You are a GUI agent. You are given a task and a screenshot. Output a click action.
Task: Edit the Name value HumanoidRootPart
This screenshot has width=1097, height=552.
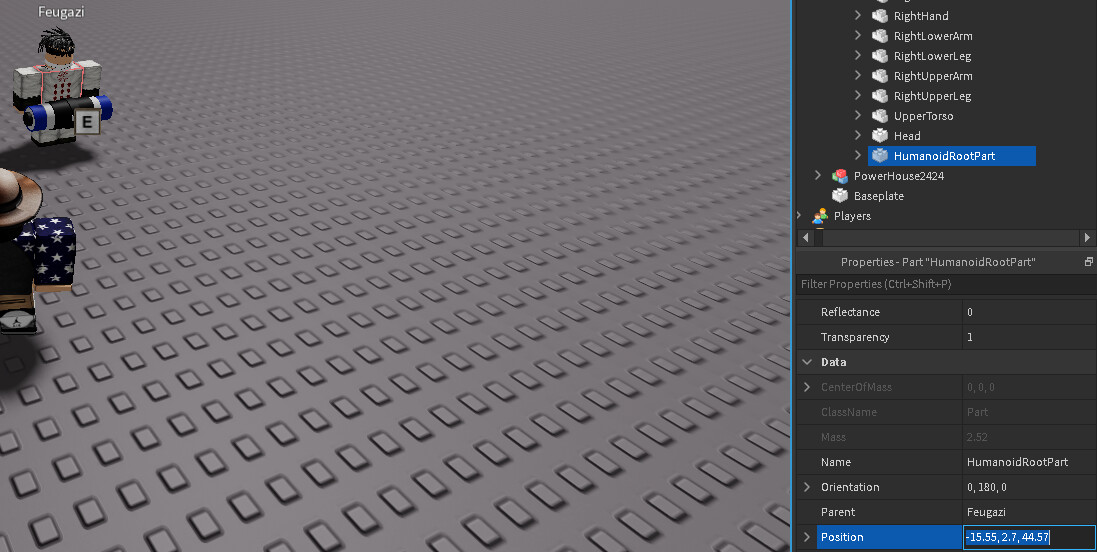coord(1029,462)
